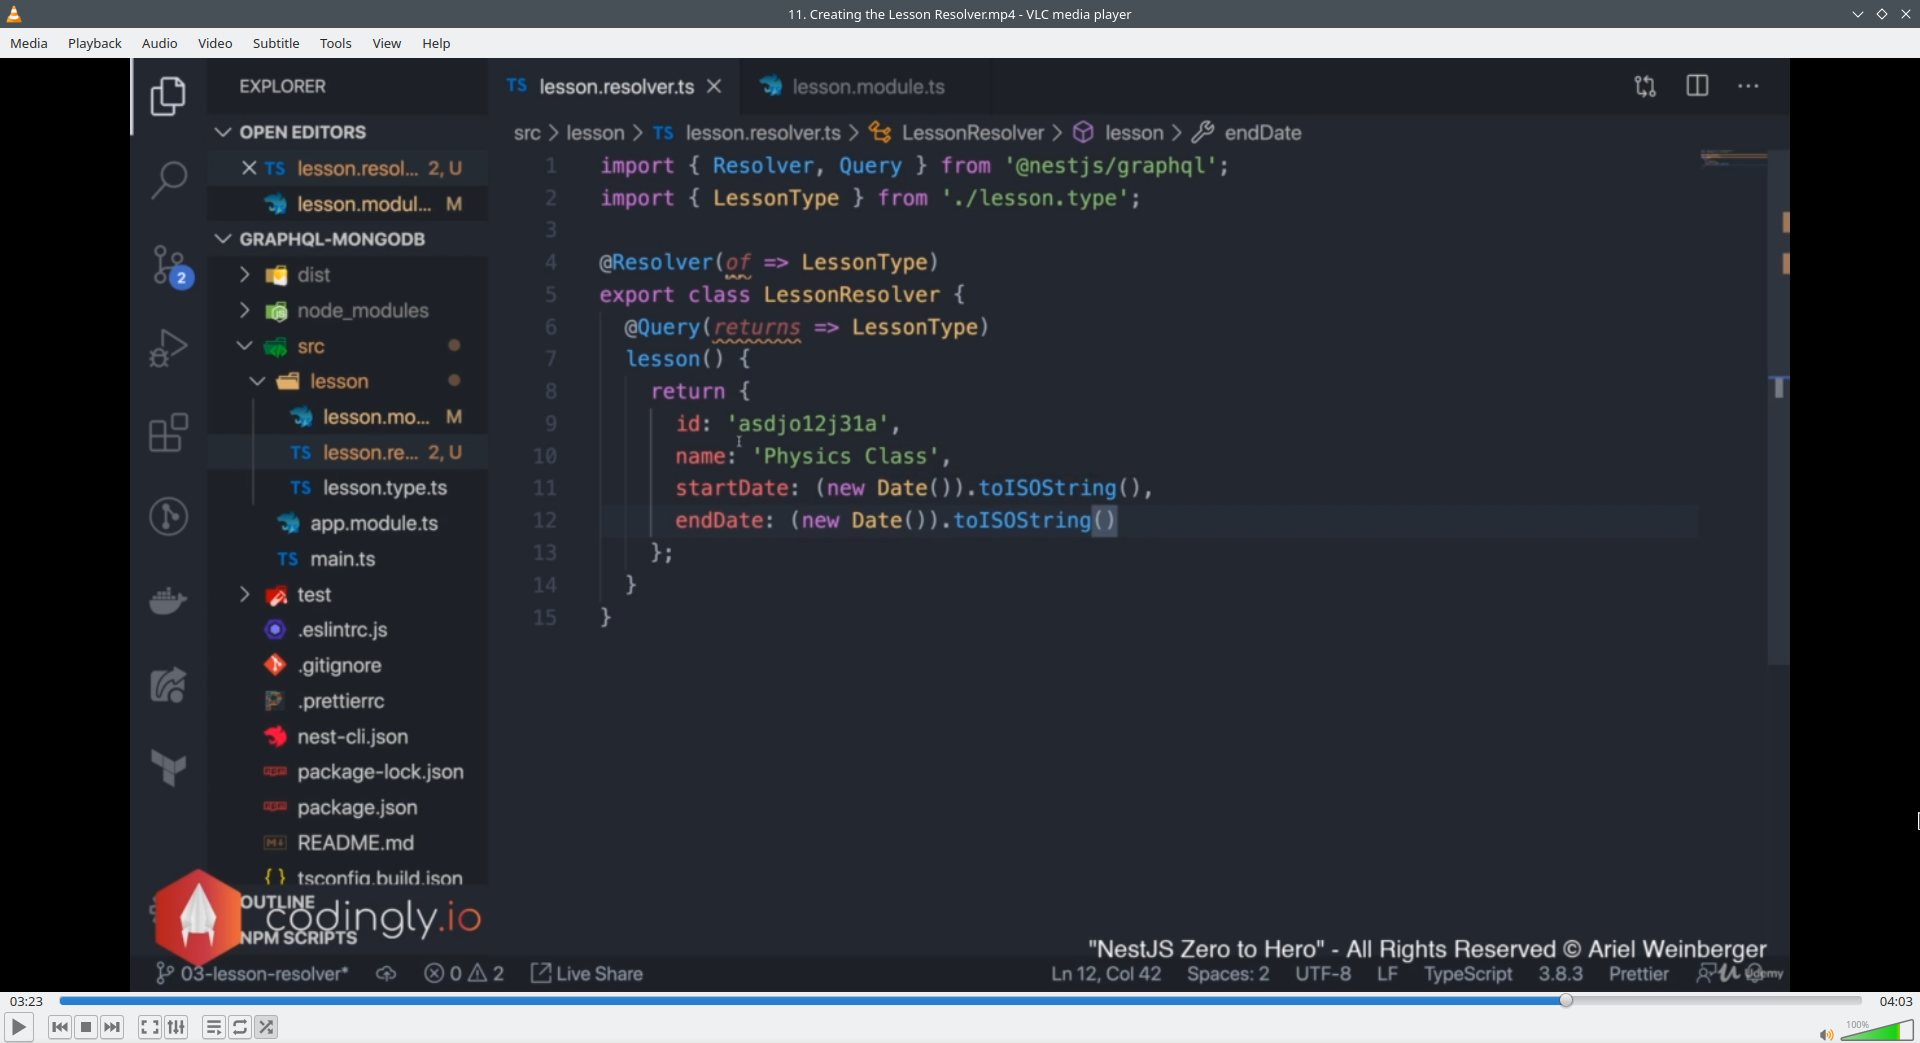
Task: Expand the node_modules folder
Action: 244,311
